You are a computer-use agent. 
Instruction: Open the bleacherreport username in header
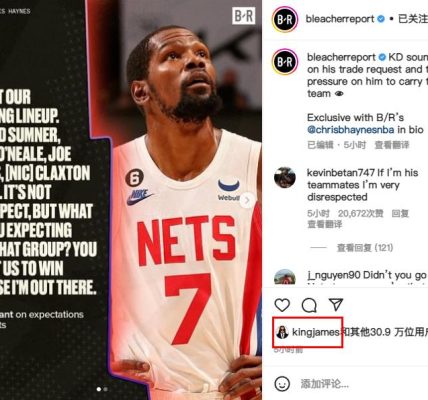pos(340,19)
